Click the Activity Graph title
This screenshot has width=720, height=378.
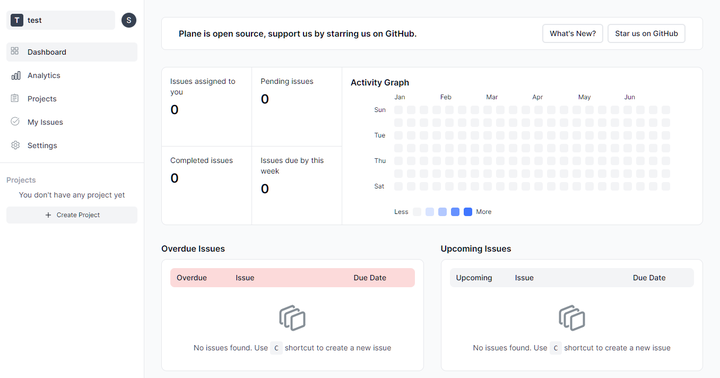380,83
